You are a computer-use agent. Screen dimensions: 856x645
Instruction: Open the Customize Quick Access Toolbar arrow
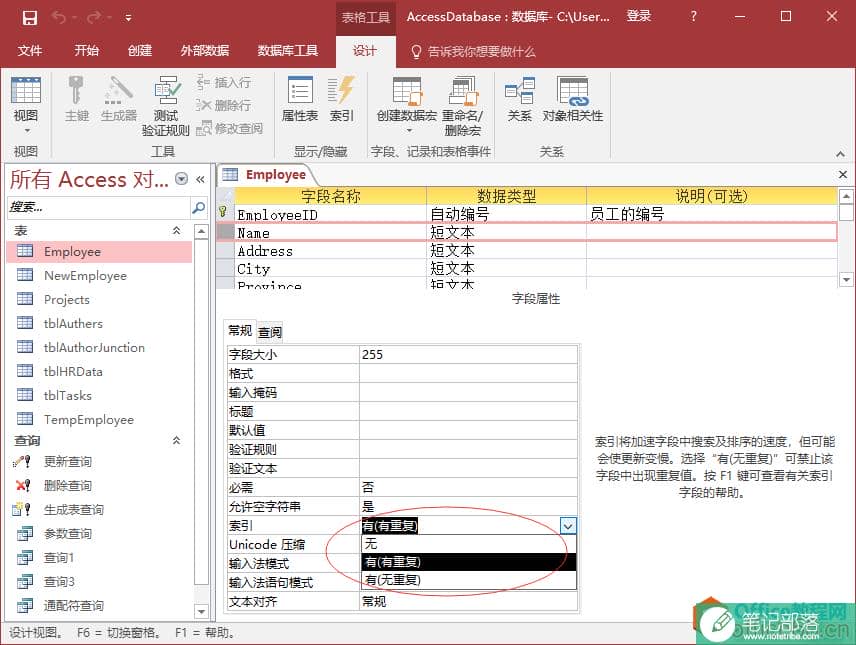tap(128, 18)
